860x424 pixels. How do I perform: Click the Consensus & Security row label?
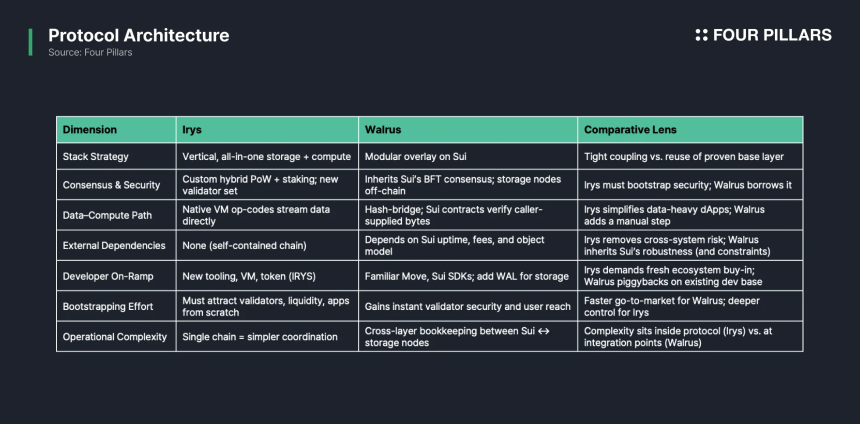(111, 185)
